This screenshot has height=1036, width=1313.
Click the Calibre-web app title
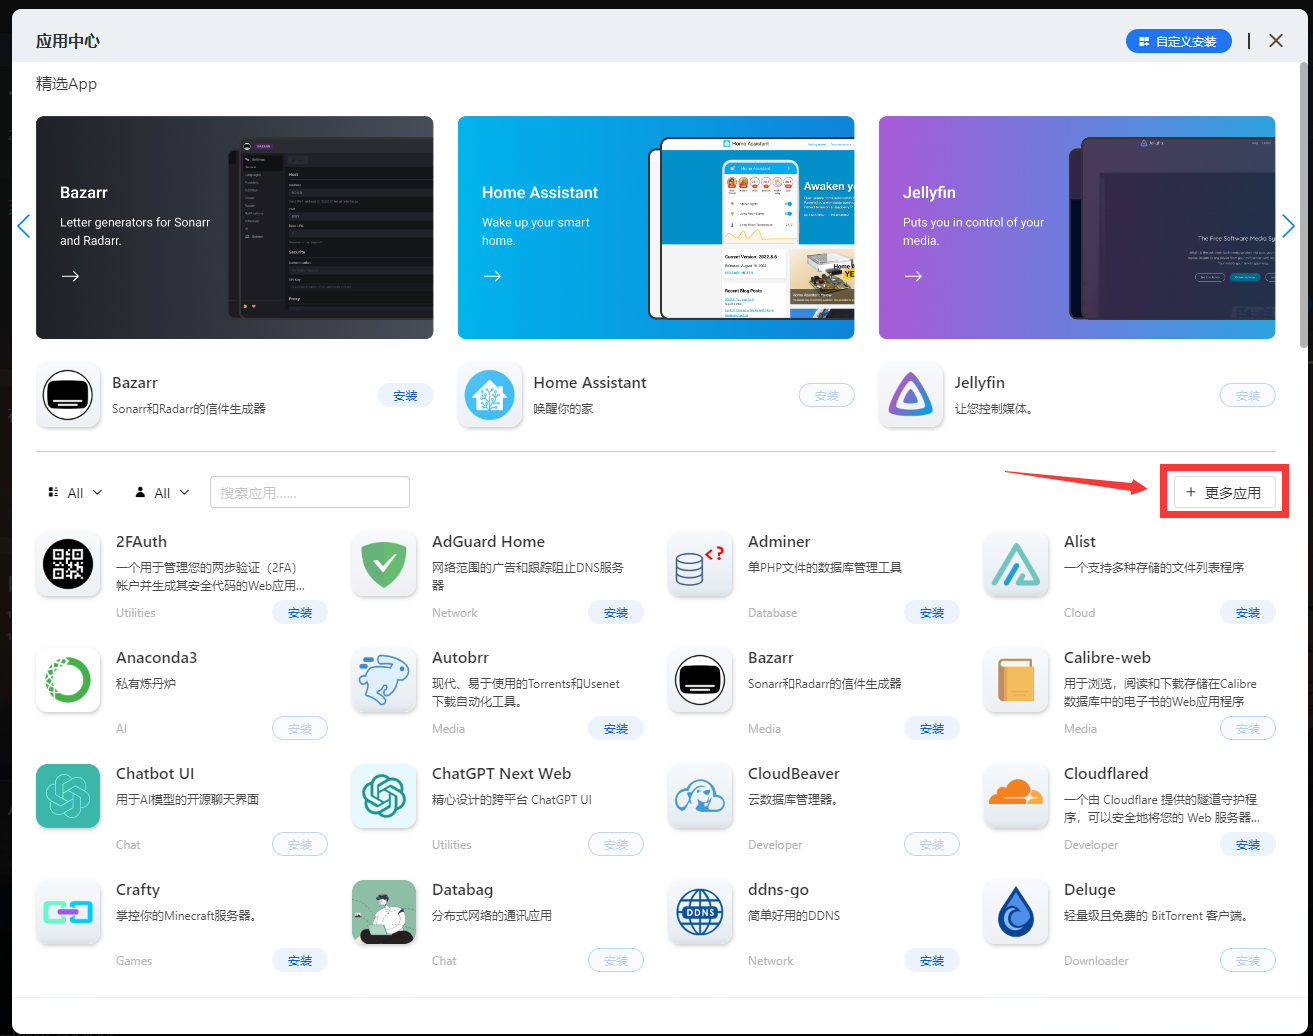tap(1107, 658)
